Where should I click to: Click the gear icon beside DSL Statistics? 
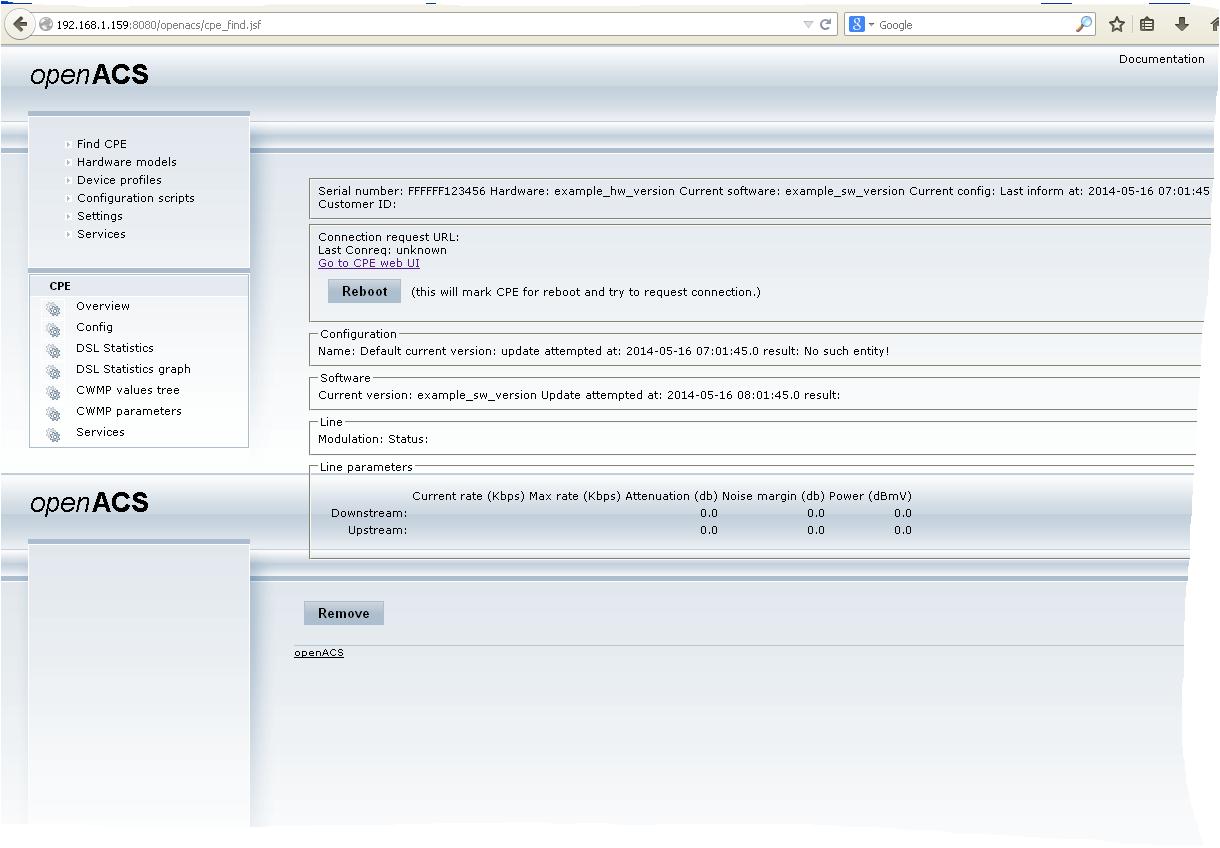[53, 350]
